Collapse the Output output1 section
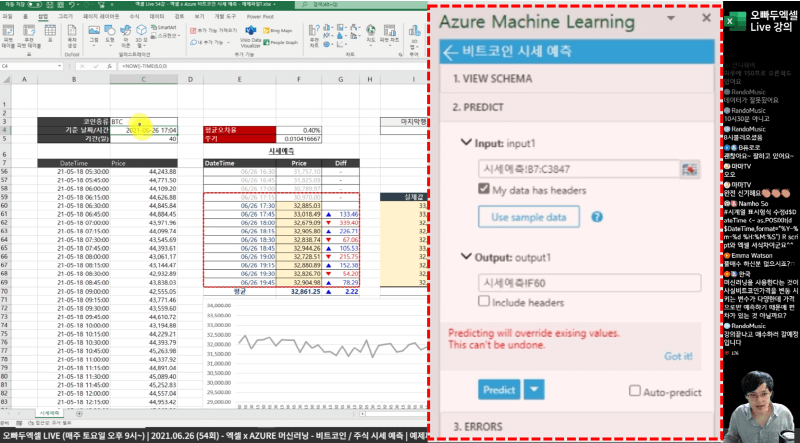 point(466,257)
